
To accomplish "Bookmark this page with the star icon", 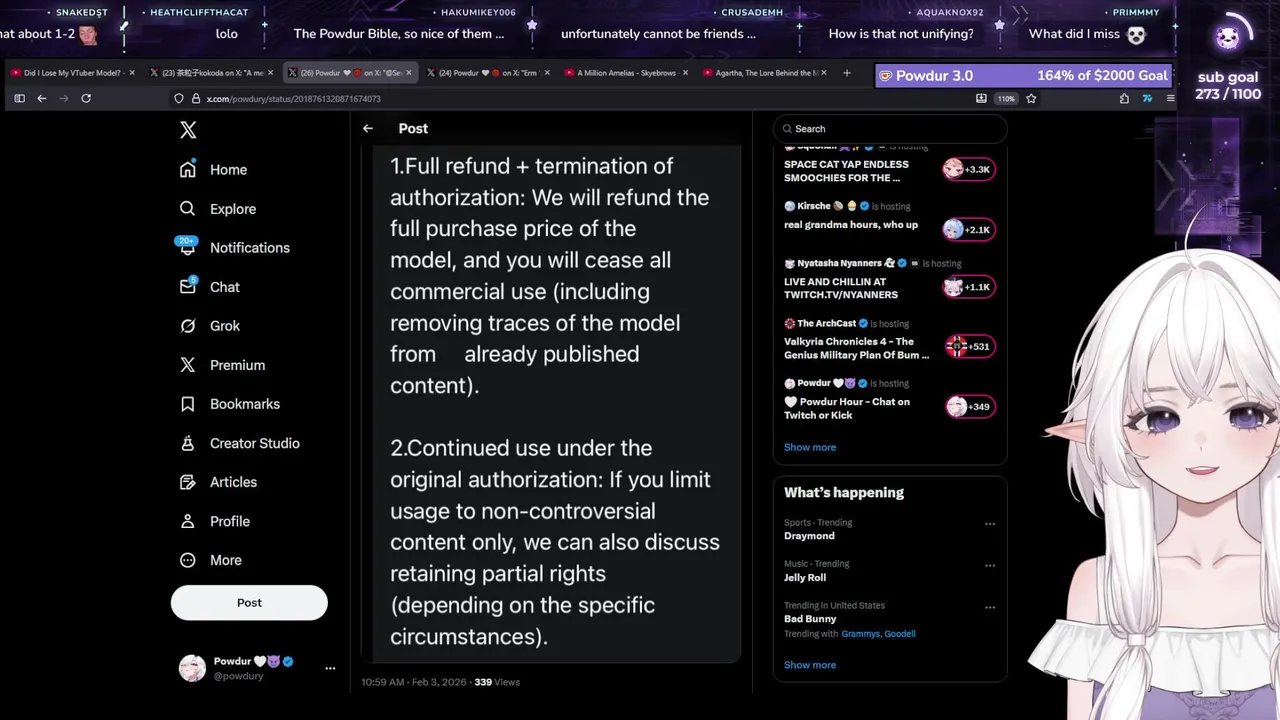I will (1031, 98).
